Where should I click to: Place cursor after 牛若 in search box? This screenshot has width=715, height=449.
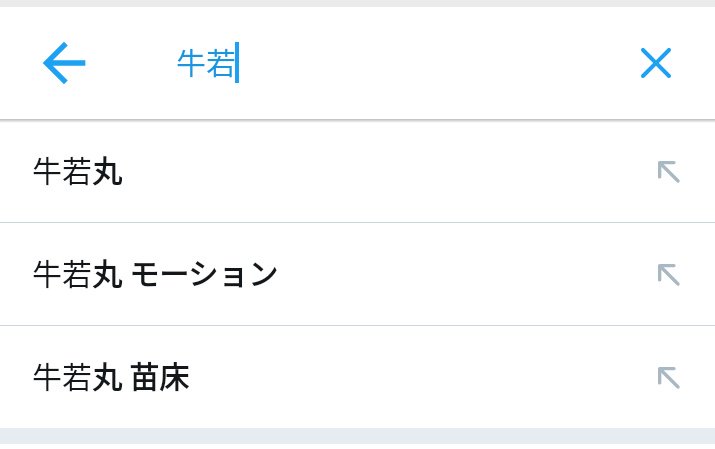(236, 65)
